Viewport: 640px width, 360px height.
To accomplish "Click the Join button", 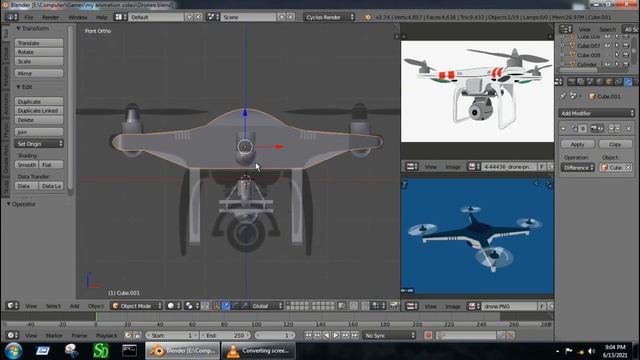I will (39, 132).
